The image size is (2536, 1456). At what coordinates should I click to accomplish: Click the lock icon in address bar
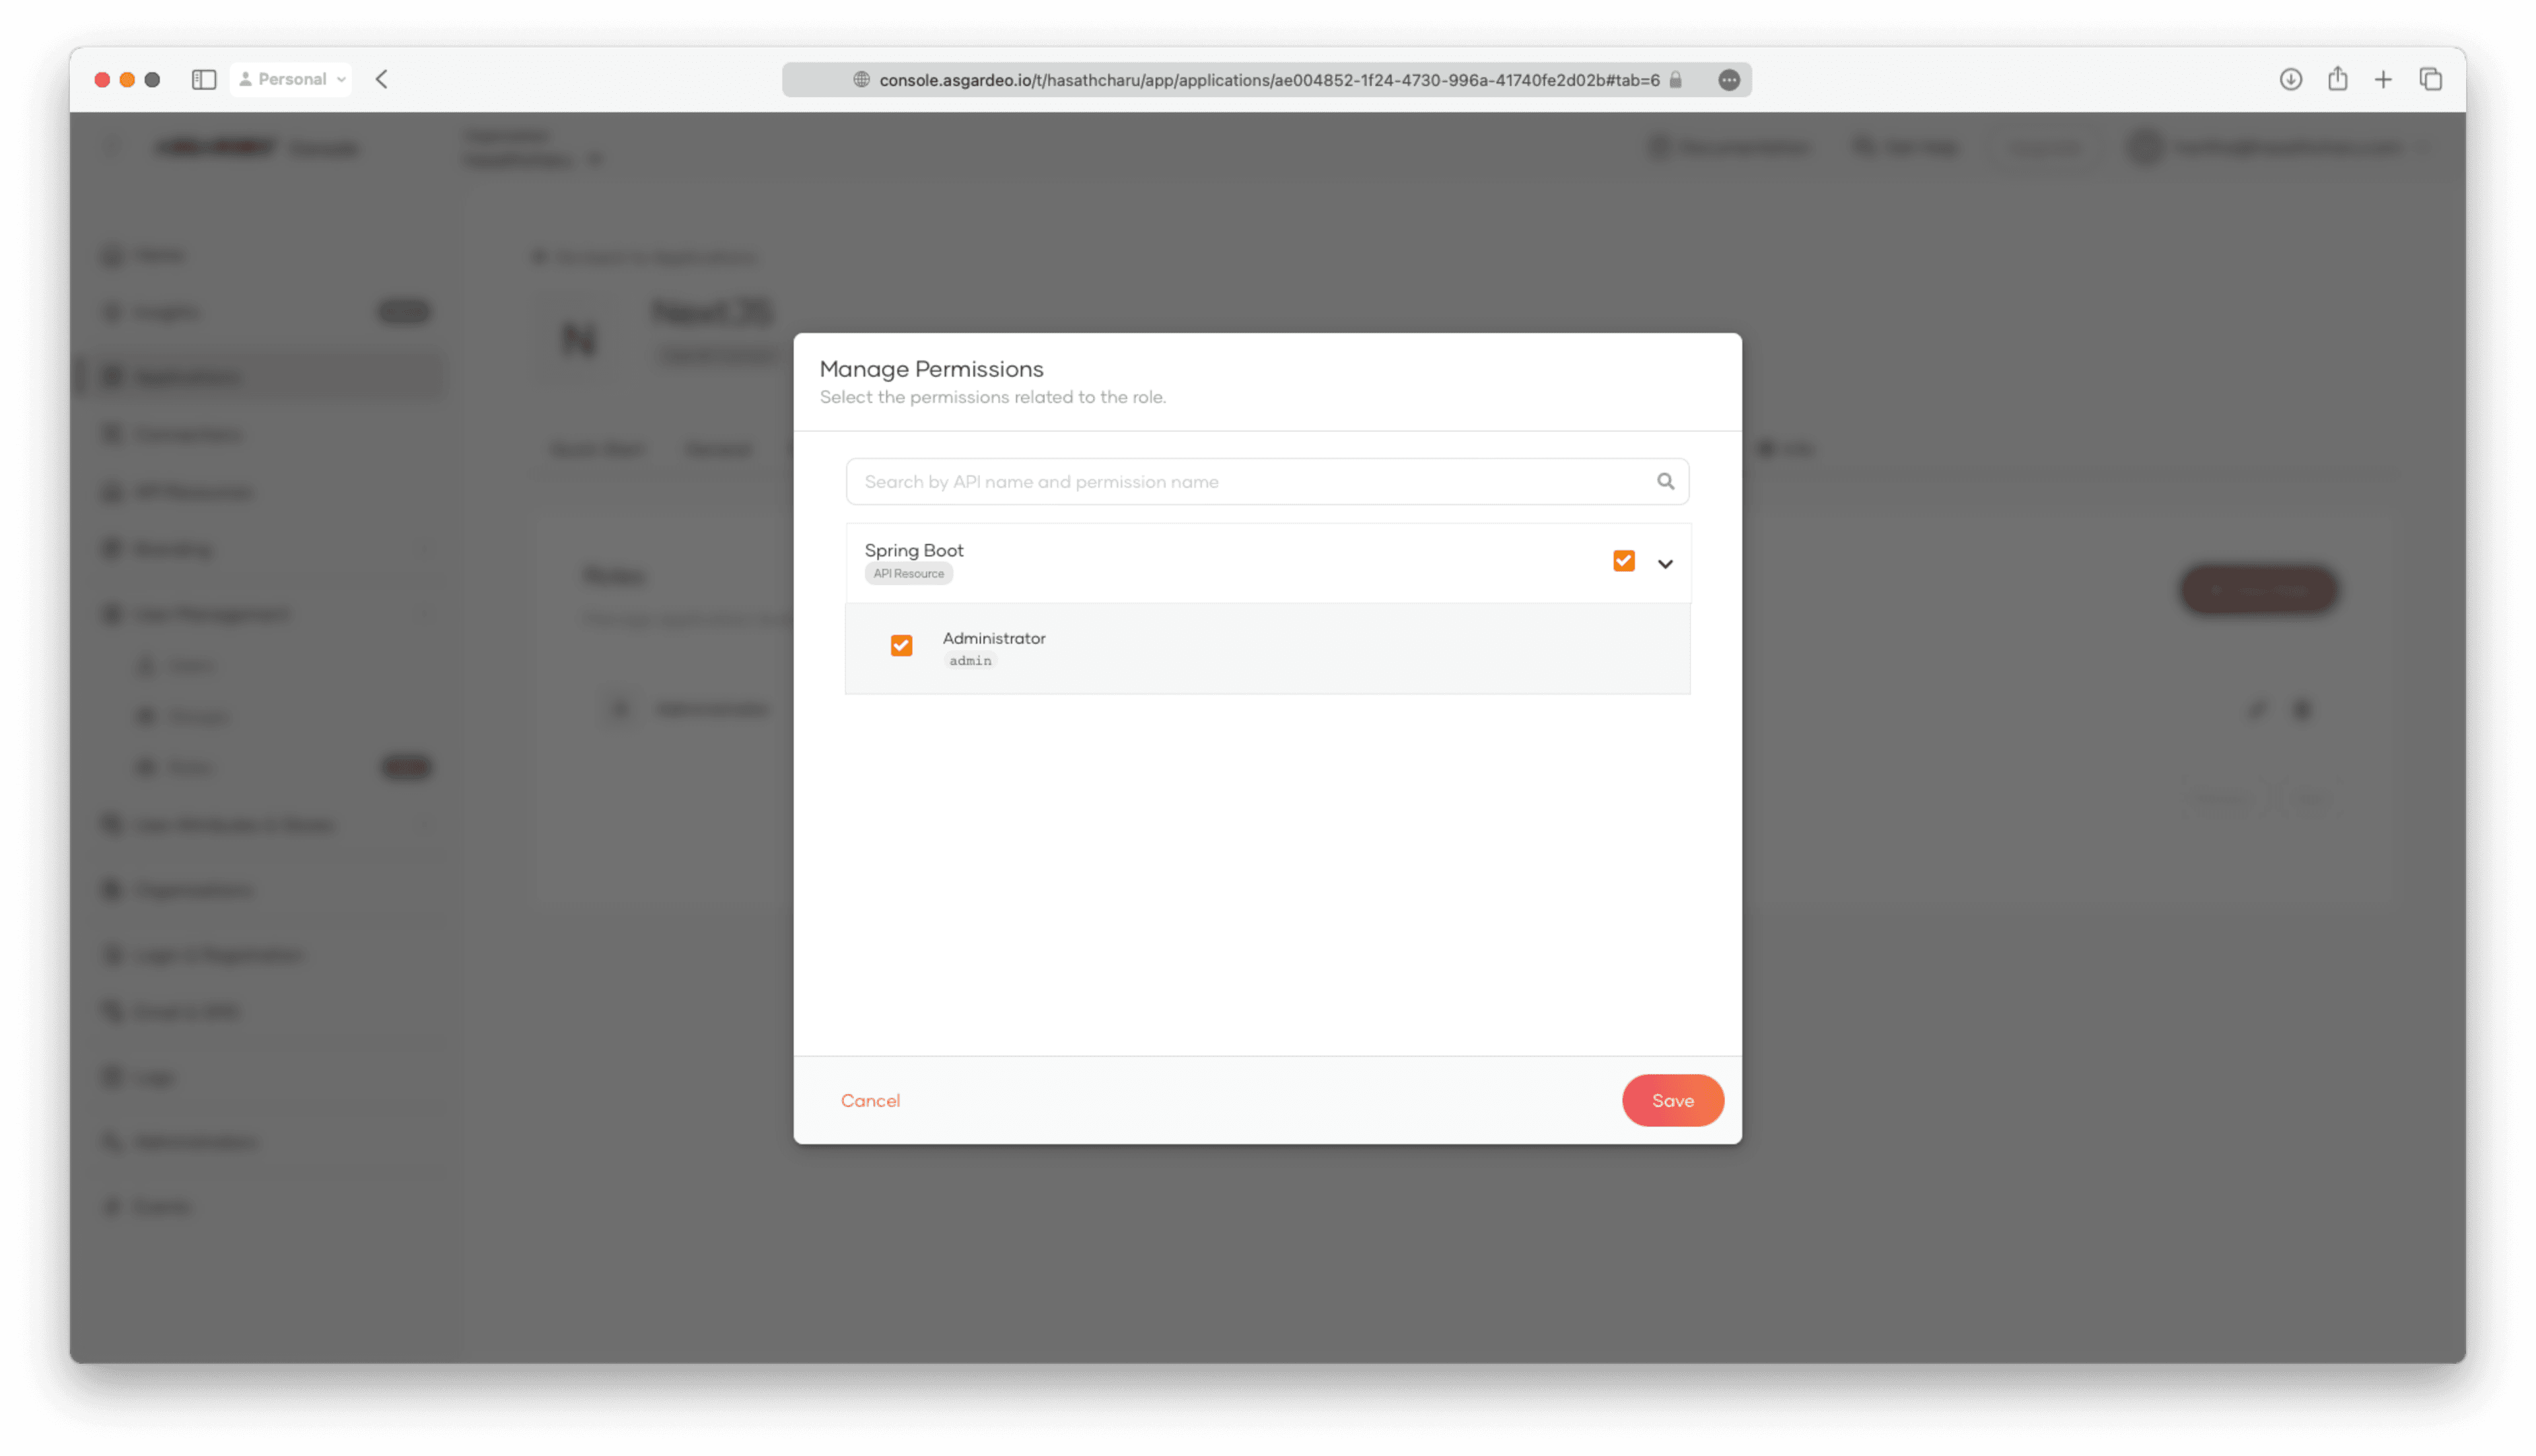tap(1676, 80)
